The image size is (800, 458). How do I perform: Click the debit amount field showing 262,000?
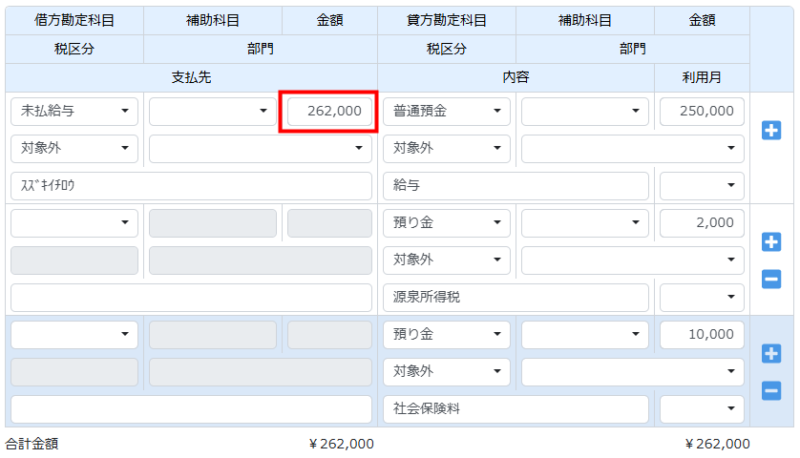pos(329,111)
